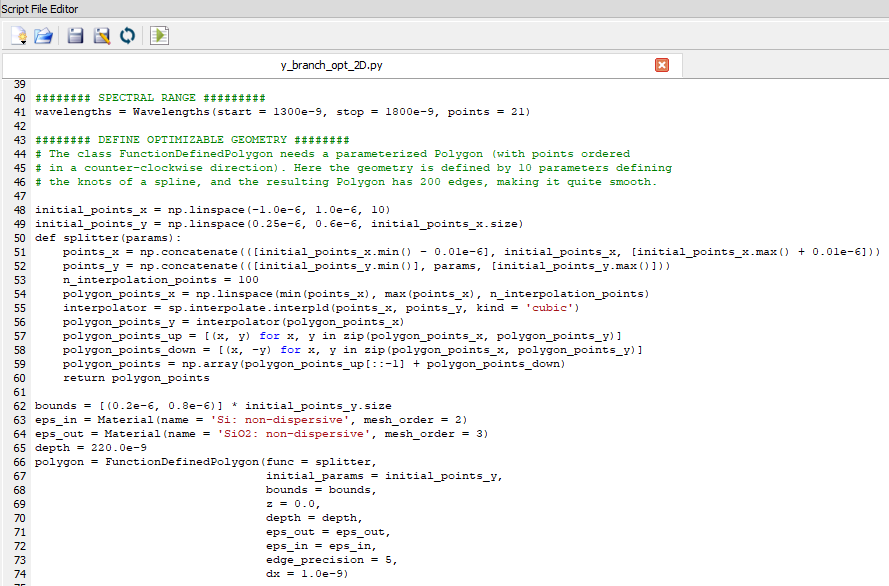Reload the script from disk
Image resolution: width=889 pixels, height=586 pixels.
[128, 36]
